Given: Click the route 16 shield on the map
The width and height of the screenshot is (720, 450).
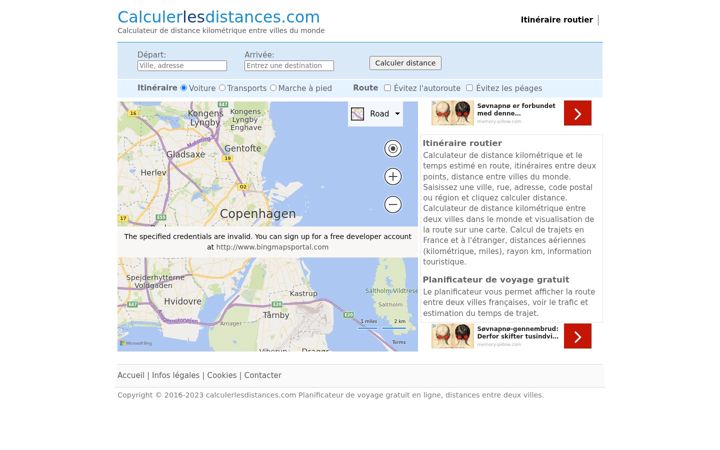Looking at the screenshot, I should click(x=133, y=113).
